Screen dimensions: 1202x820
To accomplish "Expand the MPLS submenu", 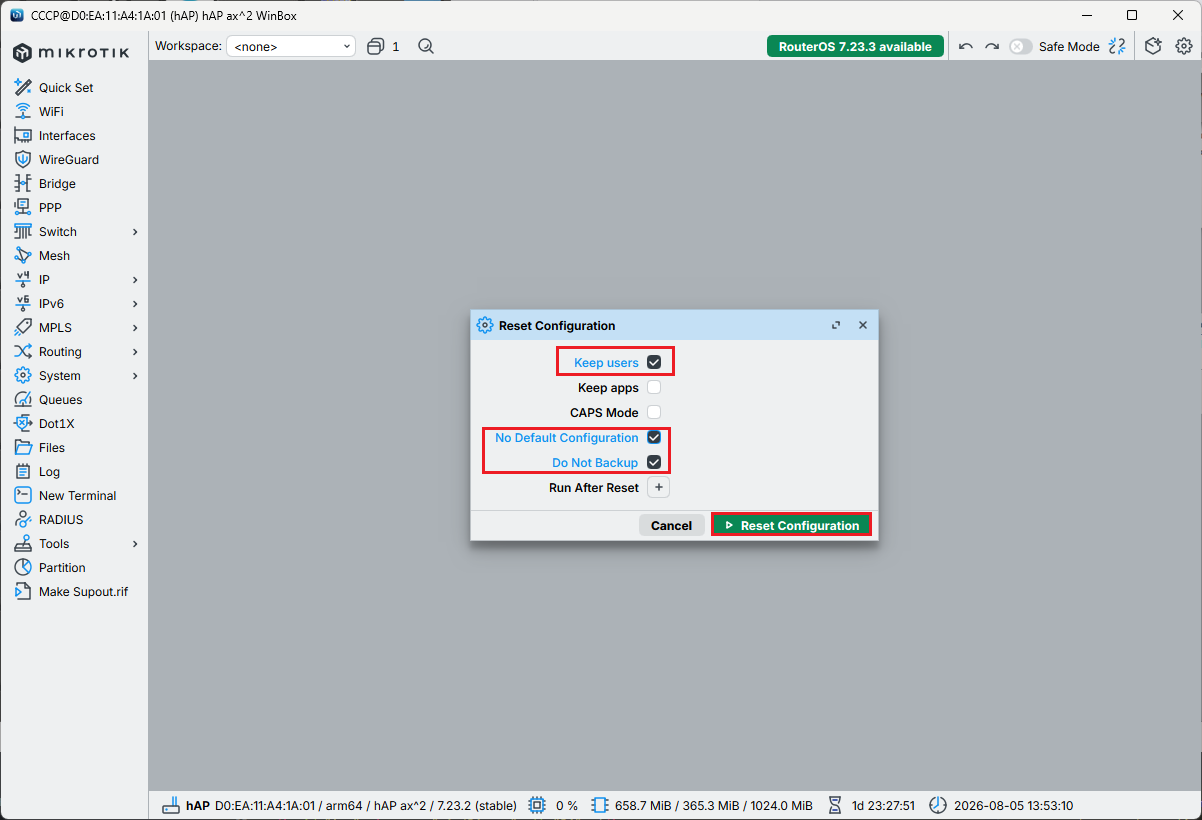I will tap(135, 328).
